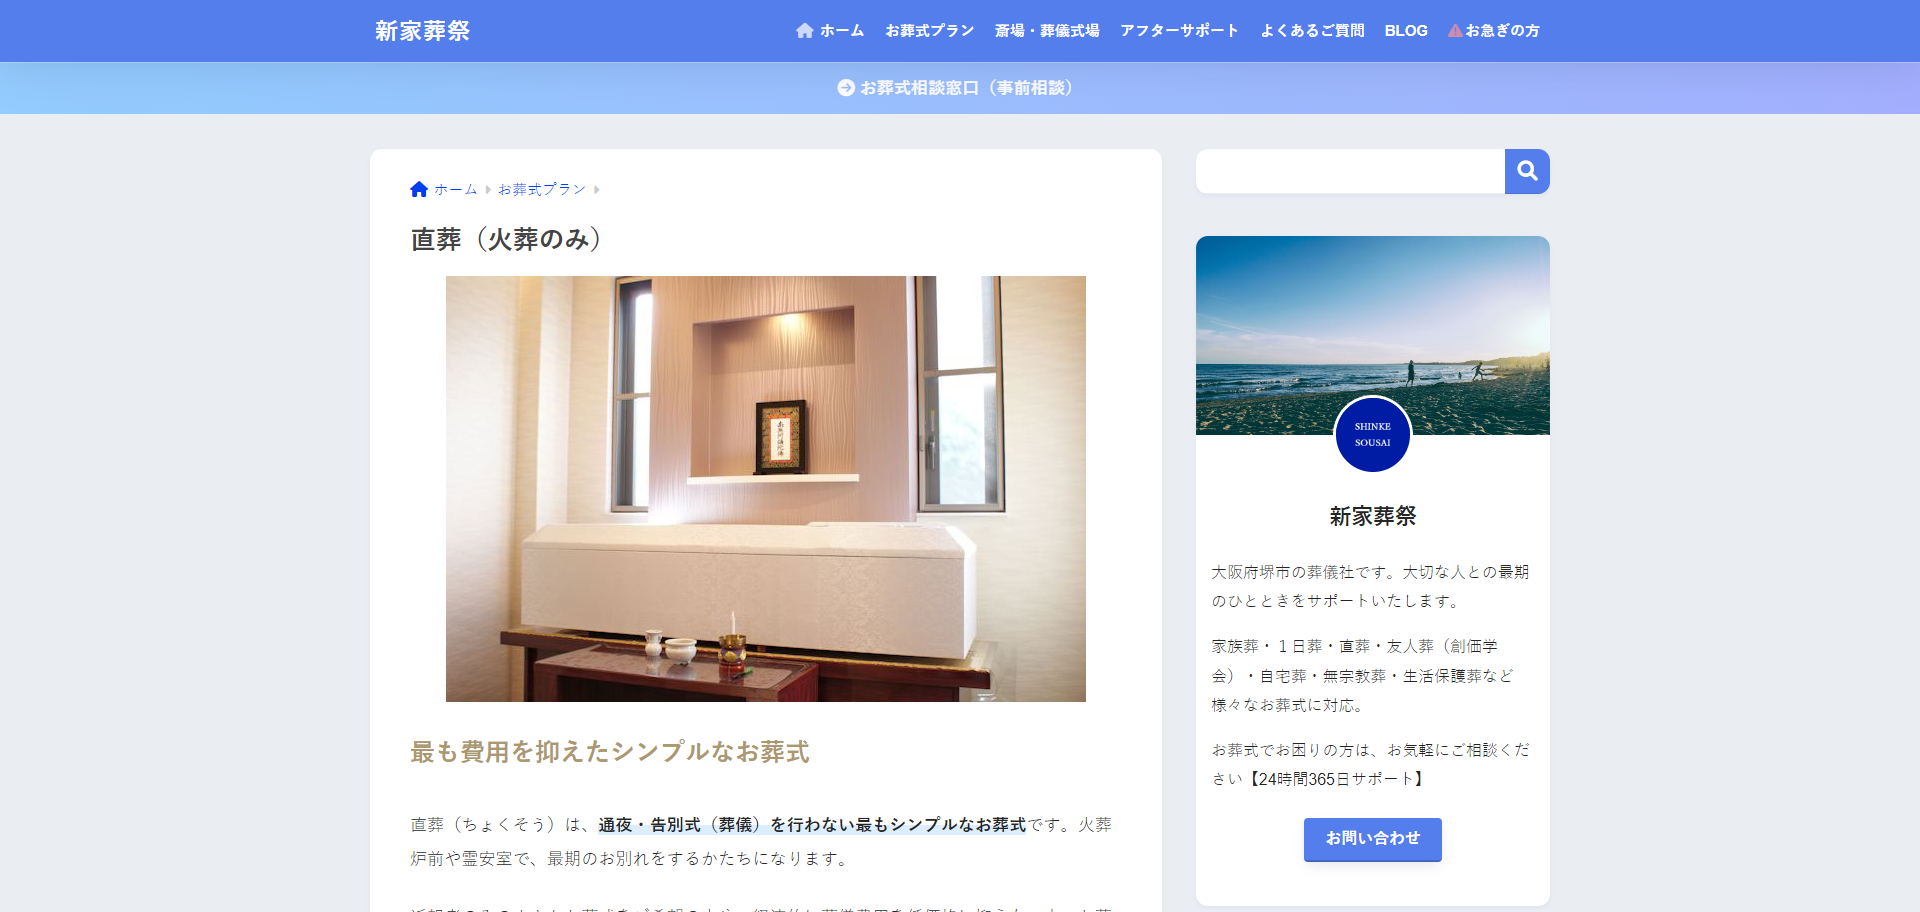Viewport: 1920px width, 912px height.
Task: Open the お葬式プラン menu item
Action: point(929,30)
